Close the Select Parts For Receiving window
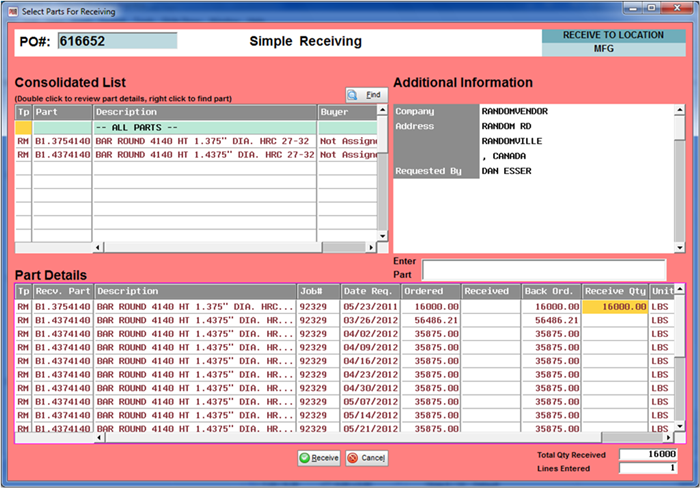The height and width of the screenshot is (488, 700). pos(677,8)
